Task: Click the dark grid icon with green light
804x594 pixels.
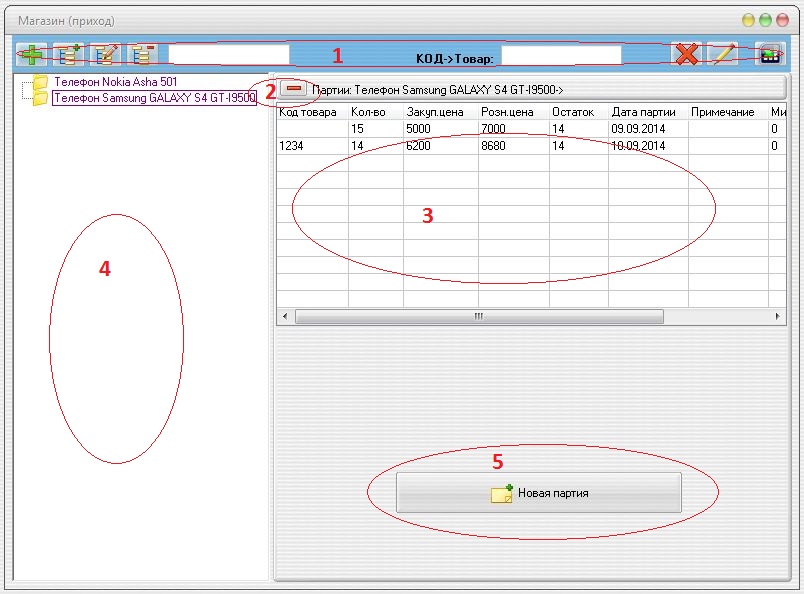Action: pyautogui.click(x=770, y=54)
